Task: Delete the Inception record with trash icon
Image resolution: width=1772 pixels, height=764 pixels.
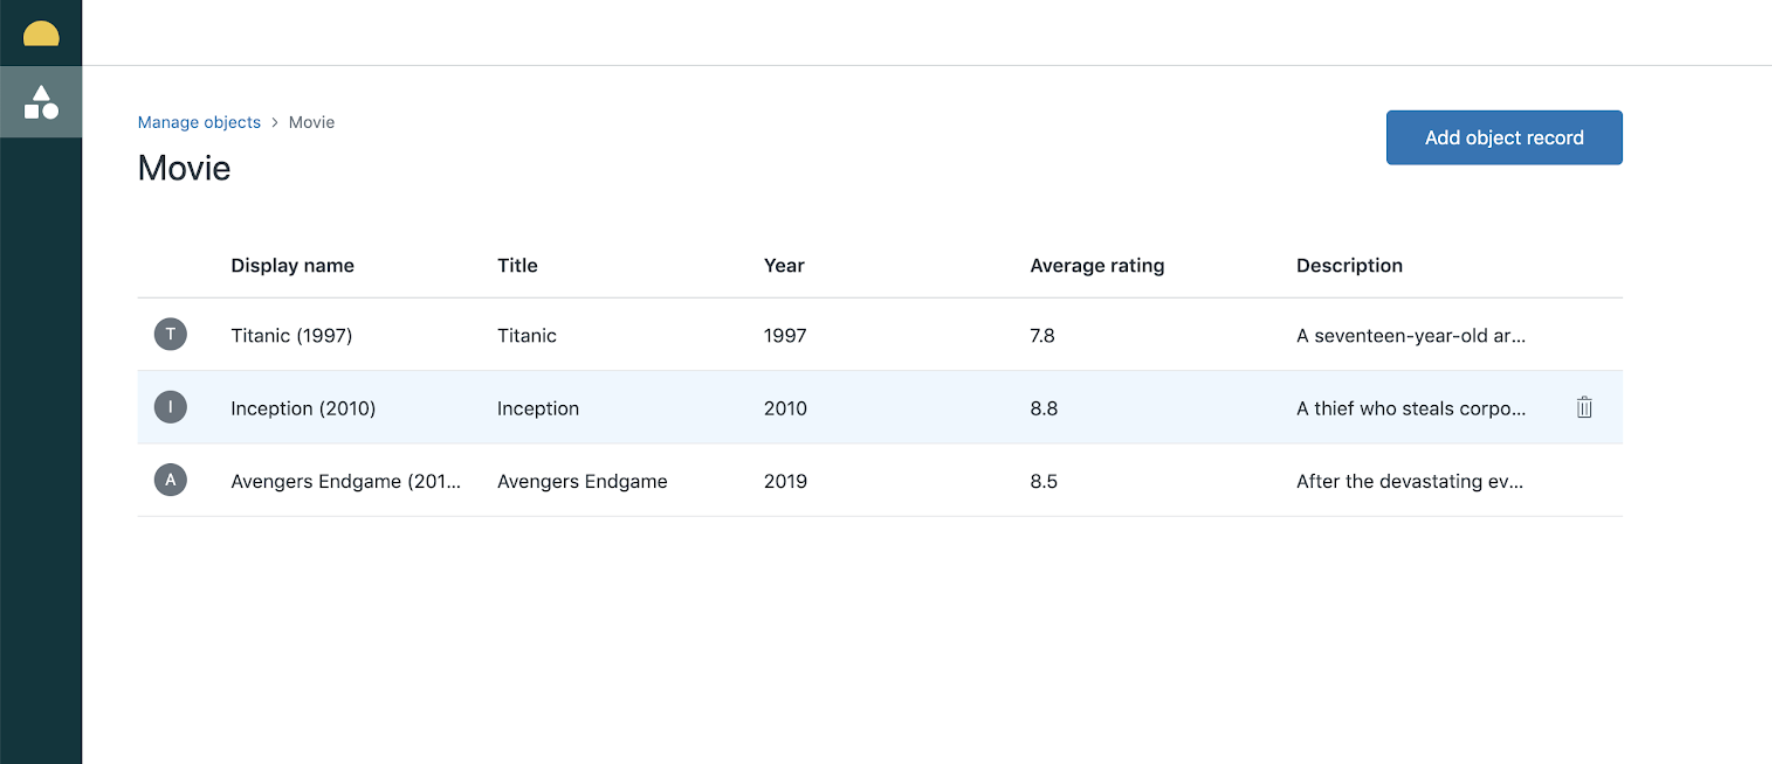Action: 1584,407
